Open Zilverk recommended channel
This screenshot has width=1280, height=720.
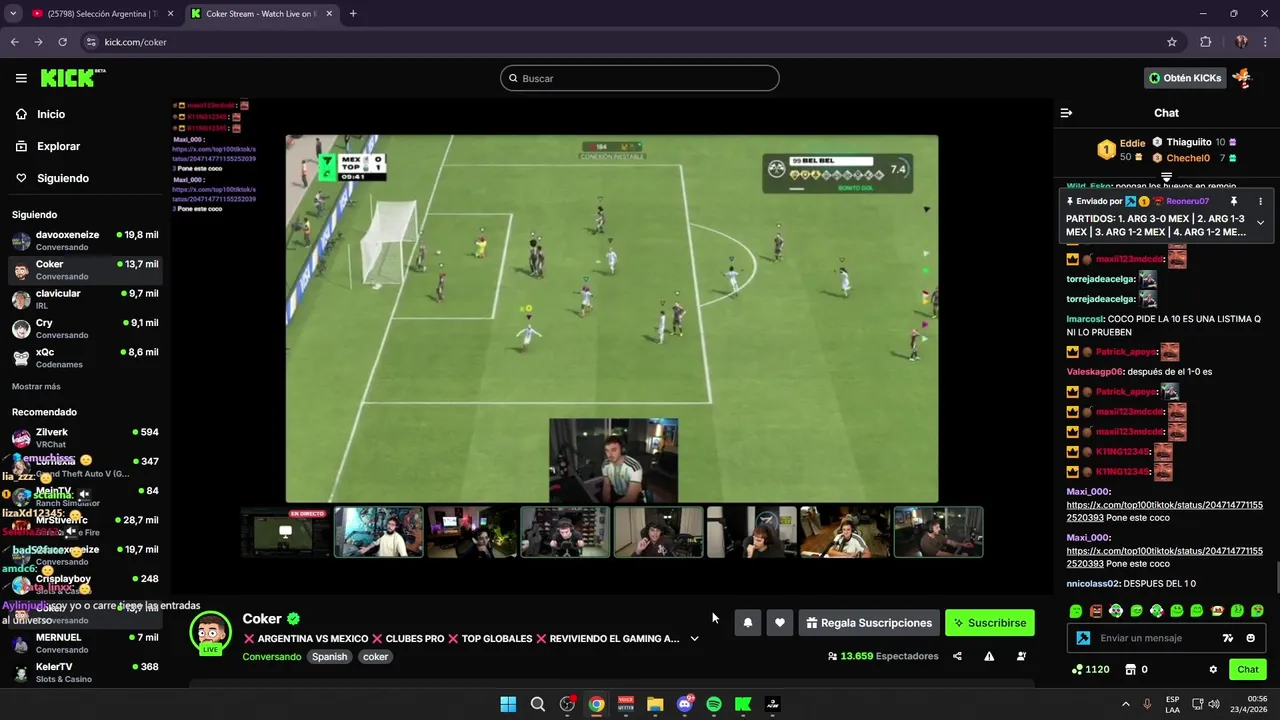click(x=85, y=438)
